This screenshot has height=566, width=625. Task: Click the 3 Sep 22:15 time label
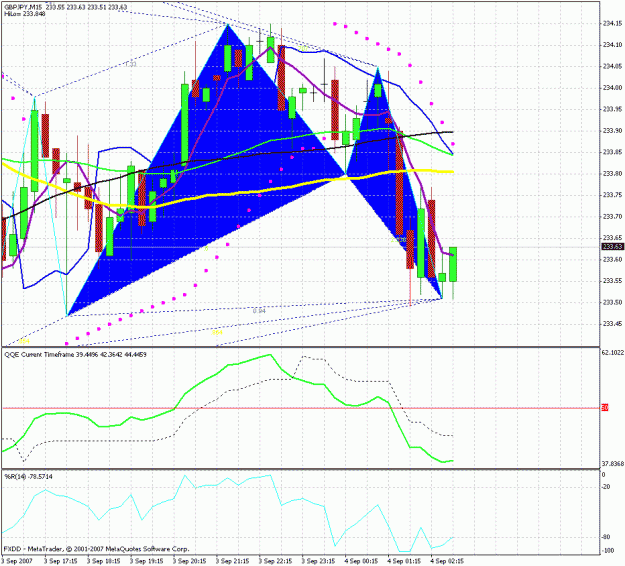(275, 561)
